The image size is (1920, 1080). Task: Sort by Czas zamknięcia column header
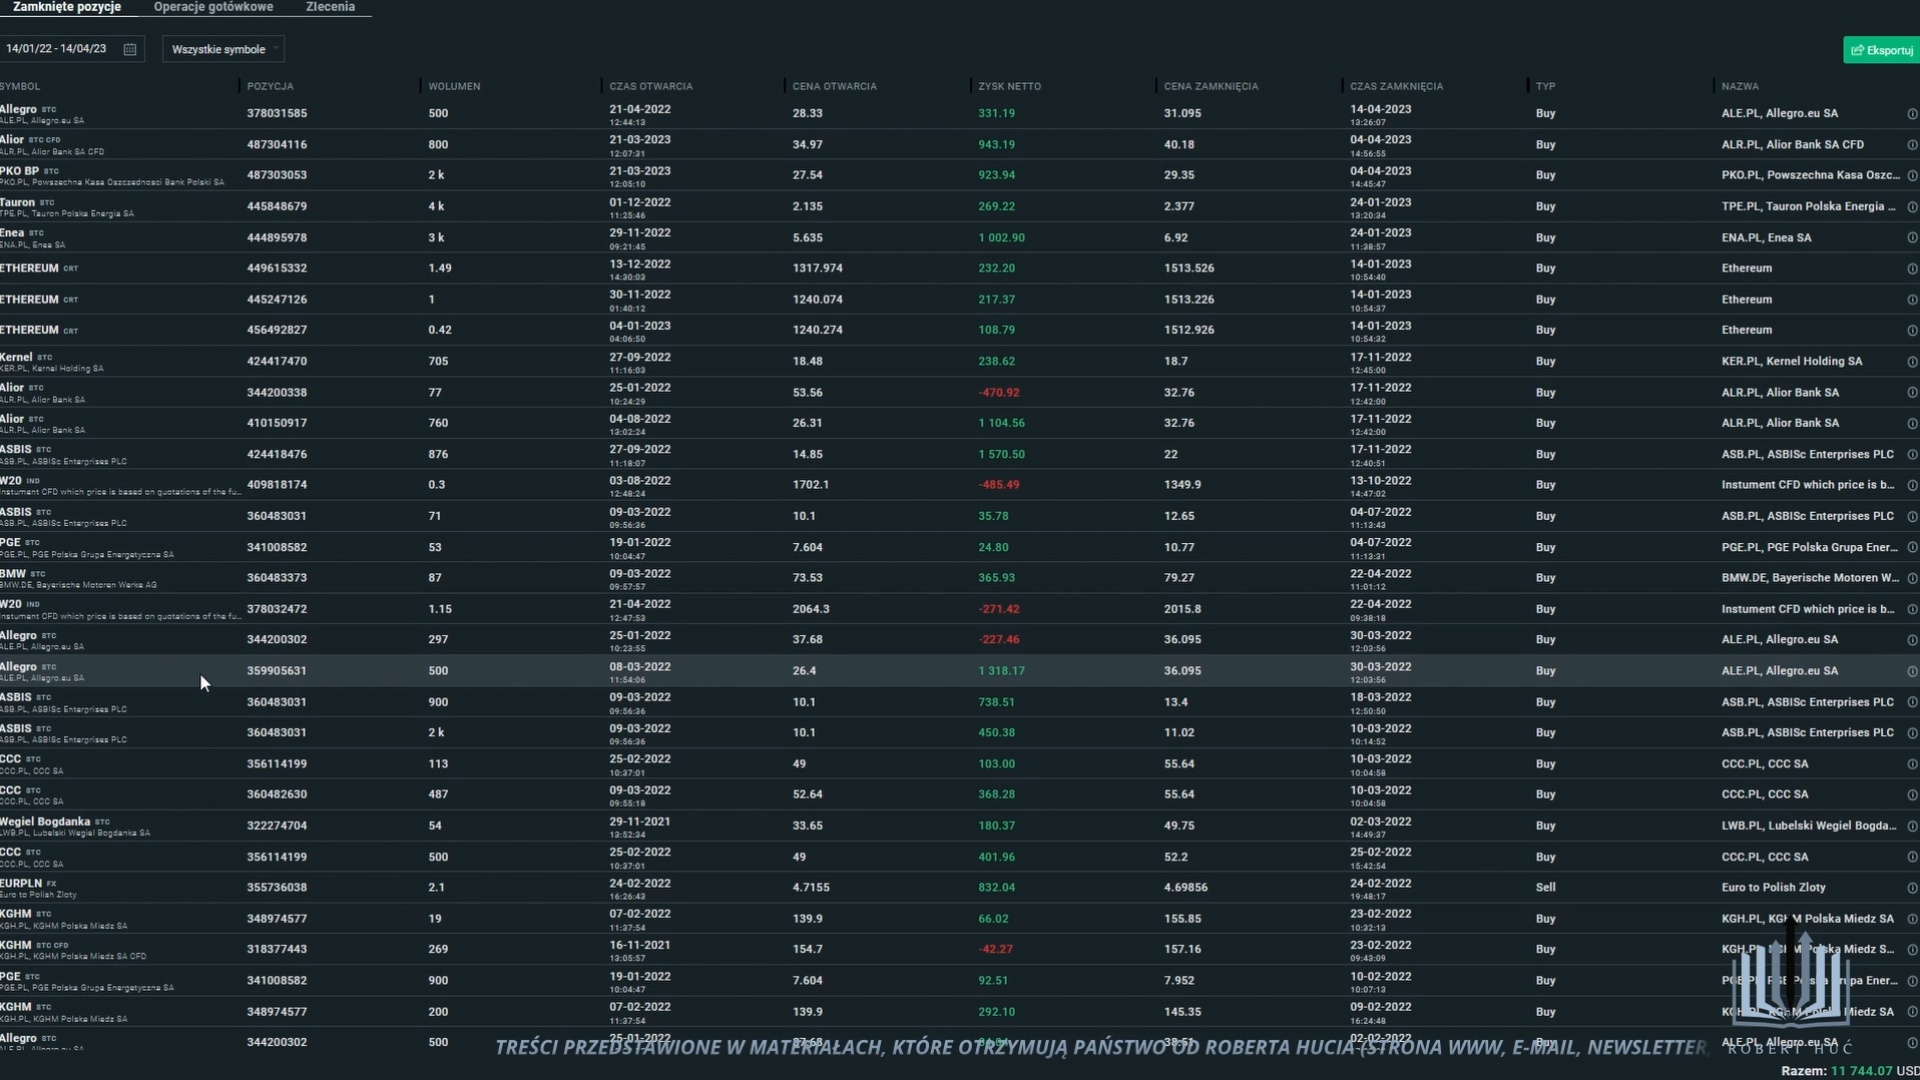(1396, 86)
